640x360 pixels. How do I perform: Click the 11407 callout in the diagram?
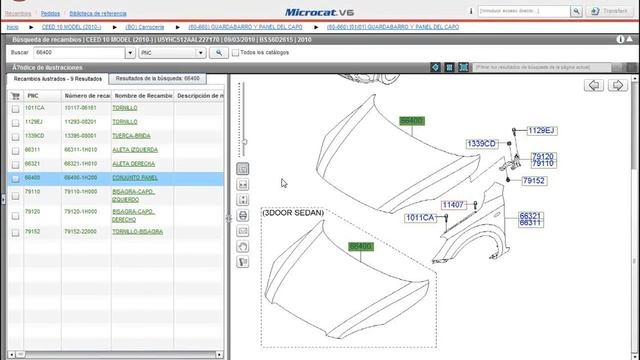pyautogui.click(x=453, y=205)
